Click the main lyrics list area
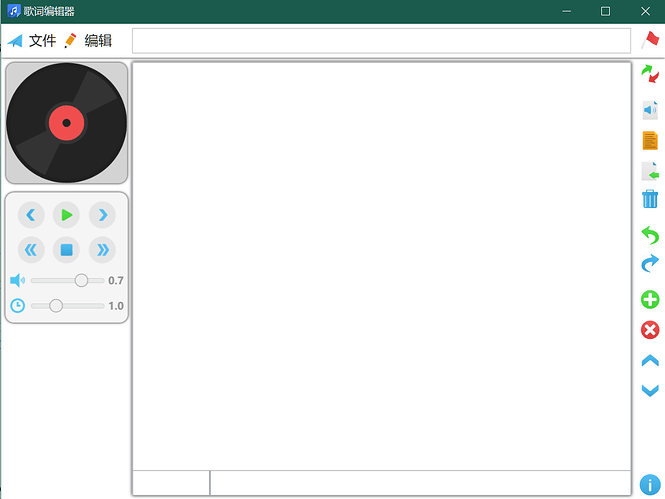Screen dimensions: 665x499 [x=382, y=266]
